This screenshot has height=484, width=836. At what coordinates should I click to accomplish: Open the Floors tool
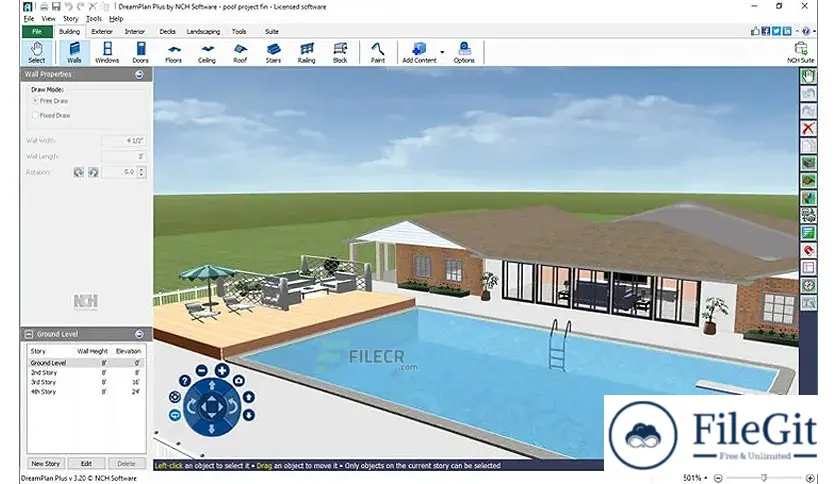[173, 53]
